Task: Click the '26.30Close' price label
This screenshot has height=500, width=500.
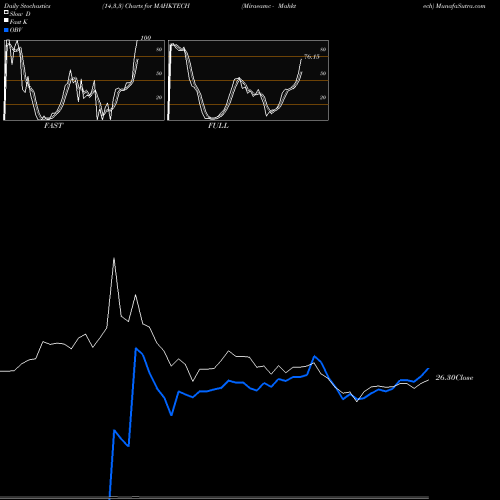Action: (454, 378)
